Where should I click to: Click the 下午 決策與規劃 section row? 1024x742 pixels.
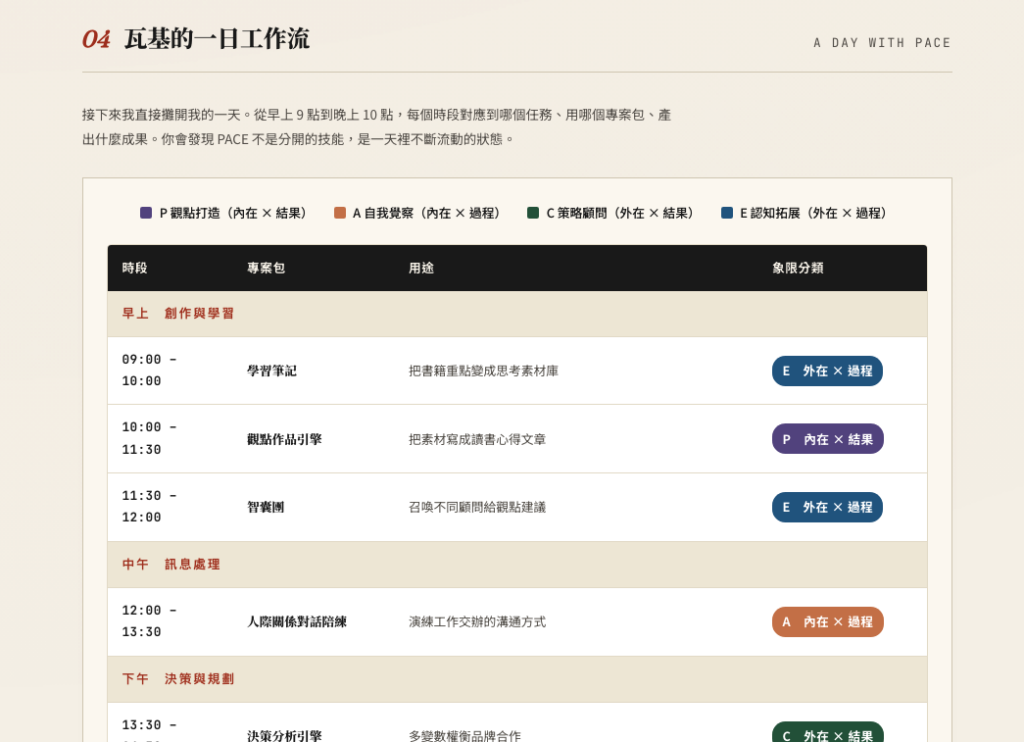coord(517,679)
